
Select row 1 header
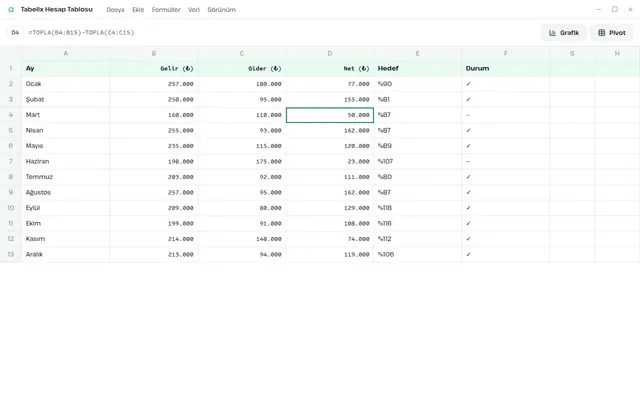point(11,68)
